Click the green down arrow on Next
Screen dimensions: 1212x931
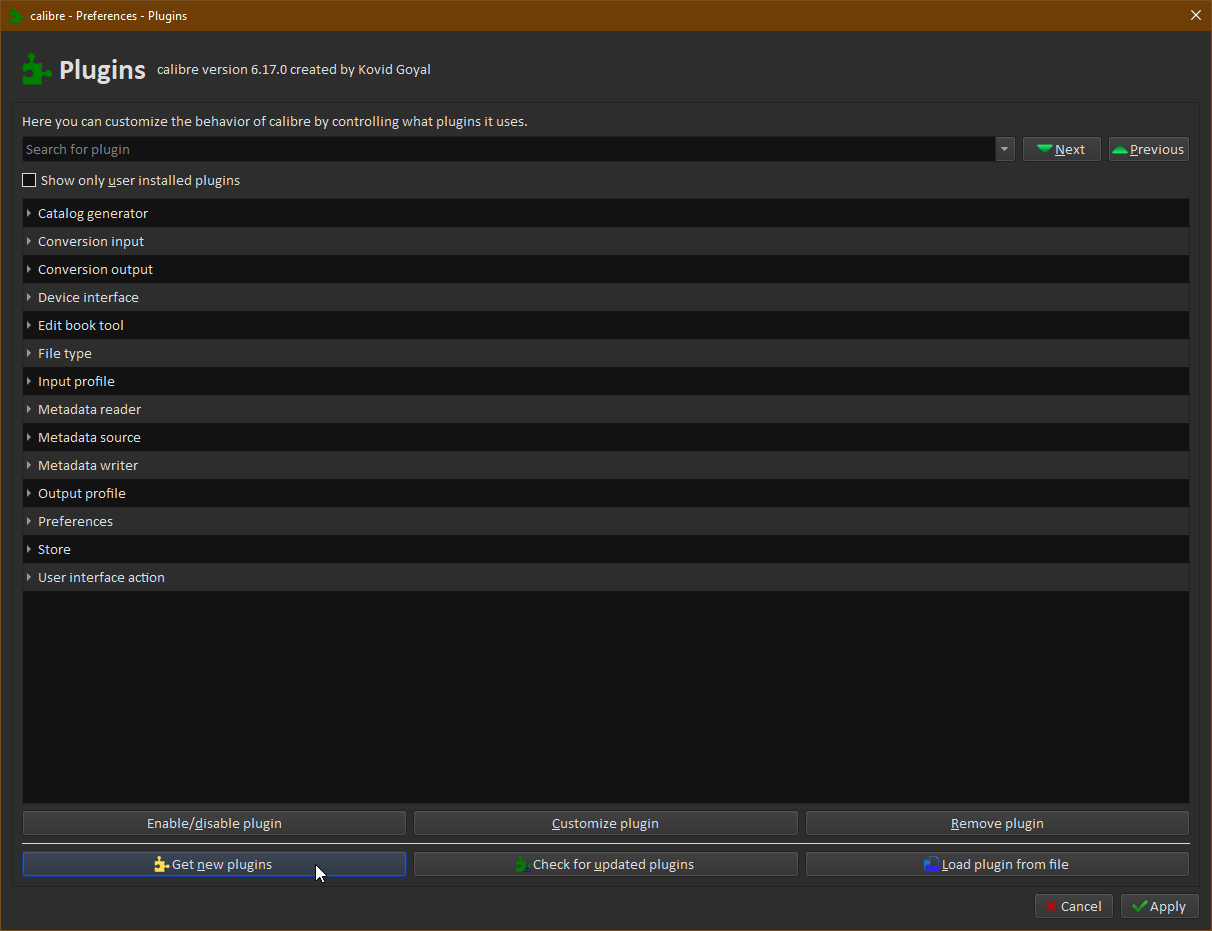tap(1044, 150)
